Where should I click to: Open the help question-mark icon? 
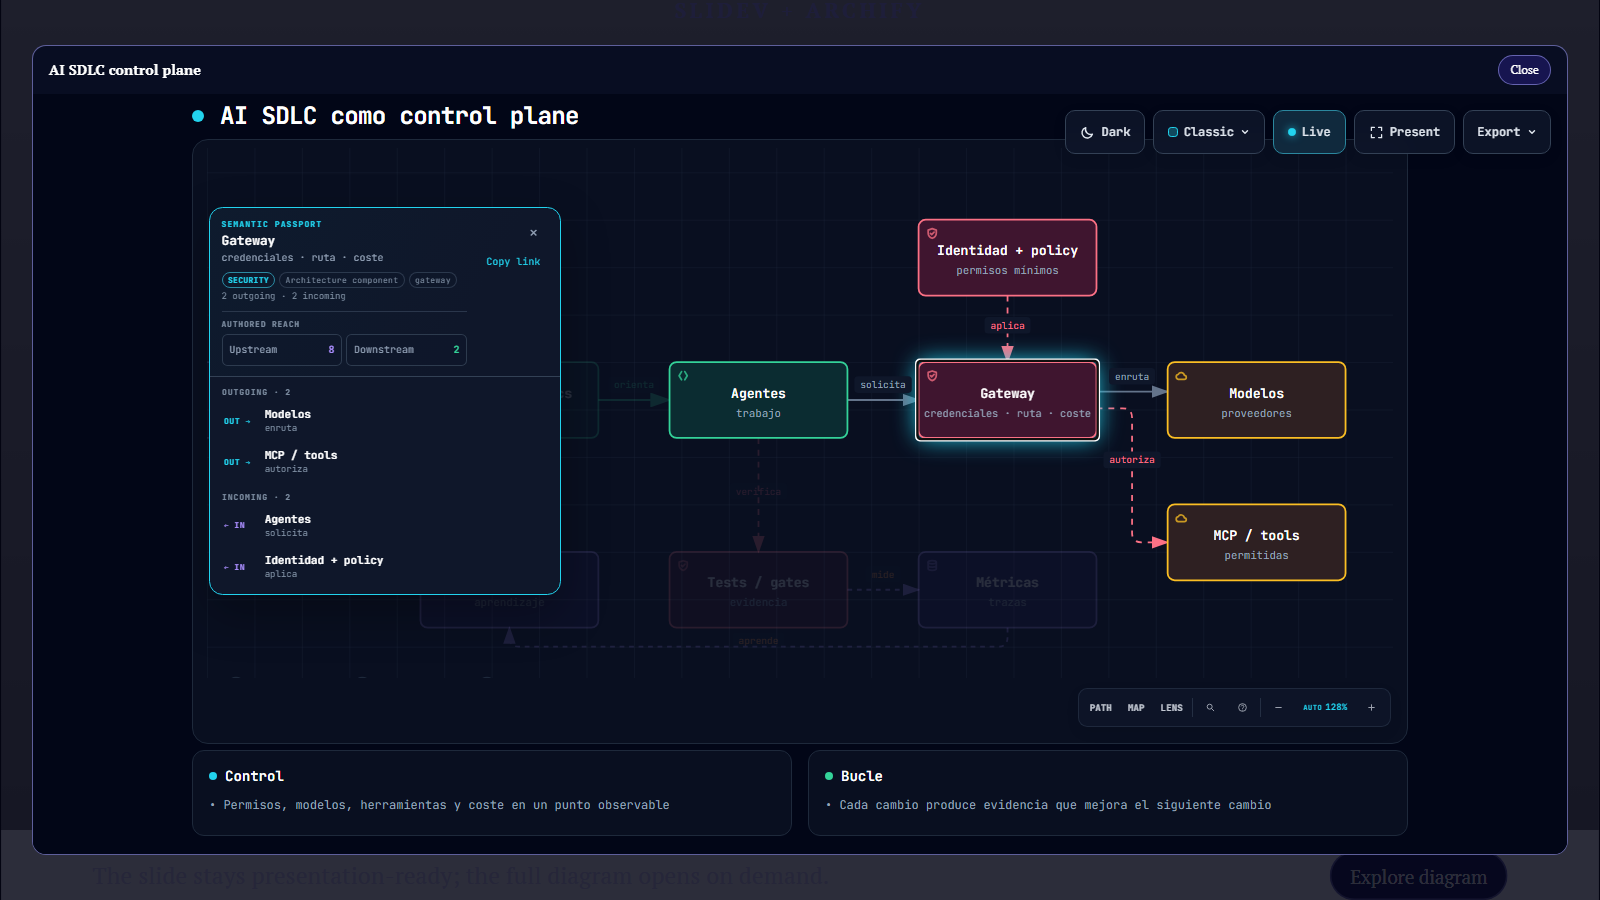coord(1242,708)
